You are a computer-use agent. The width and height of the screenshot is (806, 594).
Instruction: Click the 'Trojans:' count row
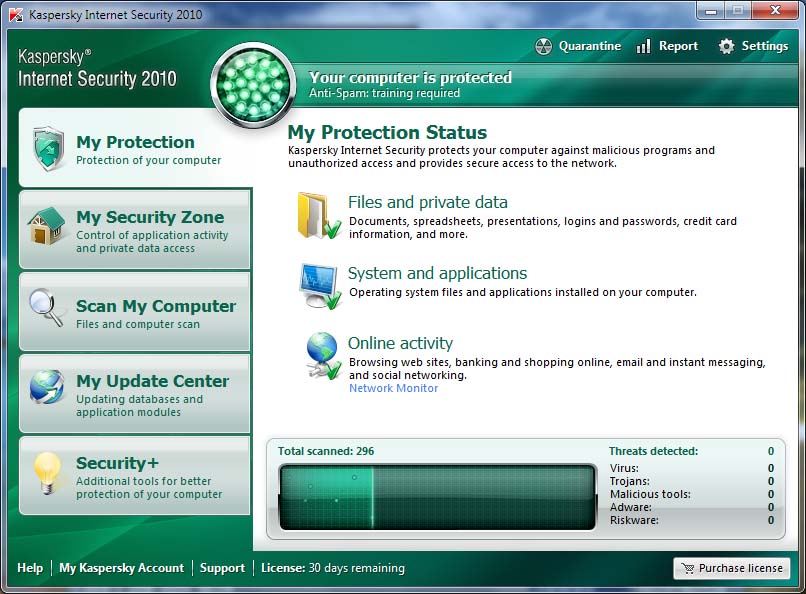click(x=692, y=481)
